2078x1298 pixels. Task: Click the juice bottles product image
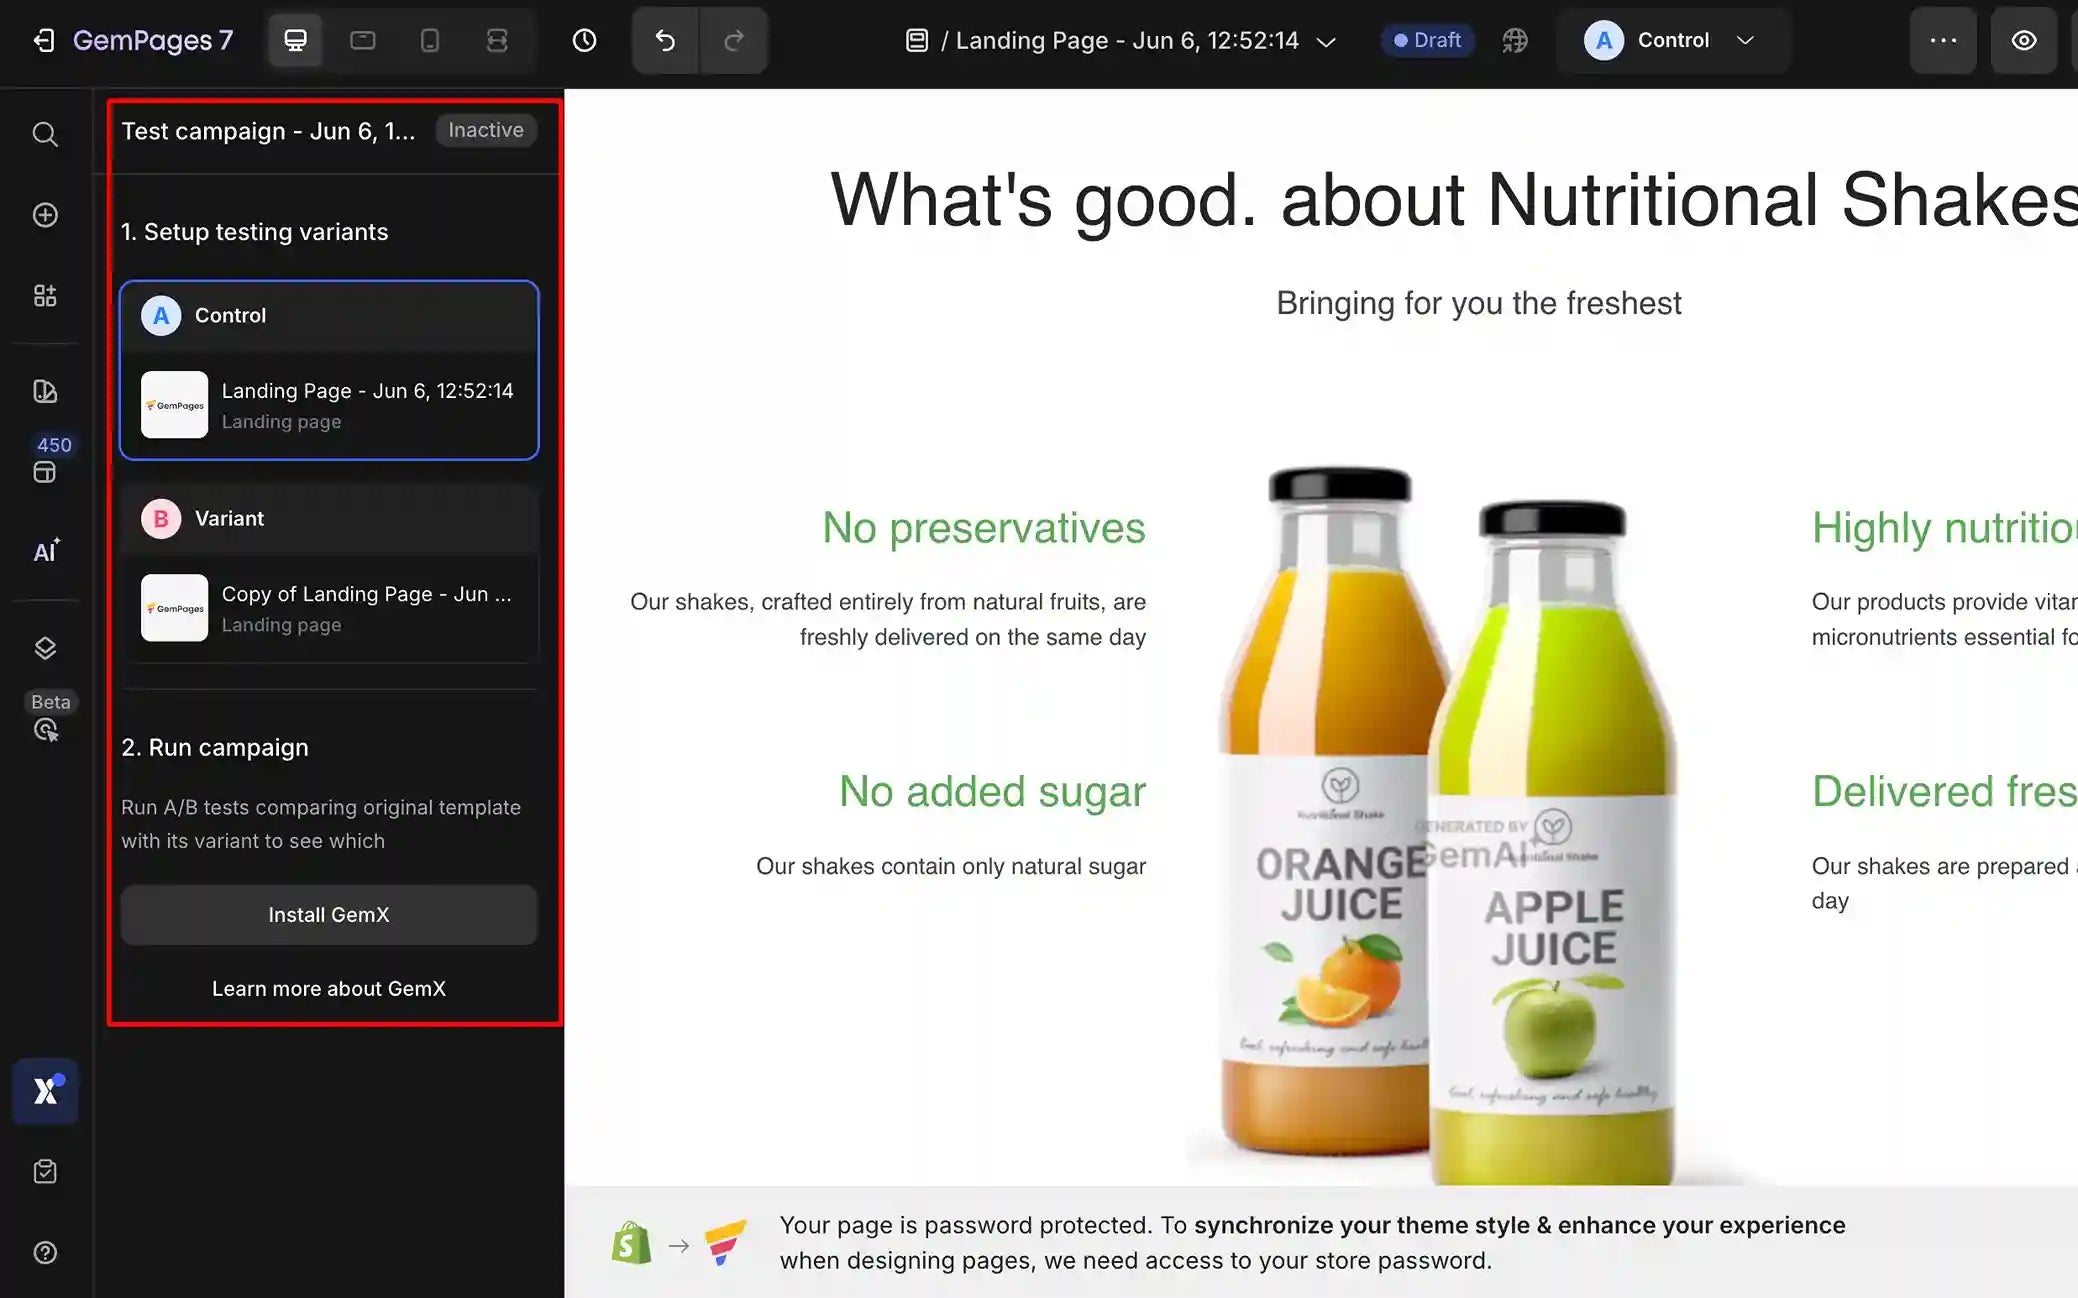coord(1448,825)
